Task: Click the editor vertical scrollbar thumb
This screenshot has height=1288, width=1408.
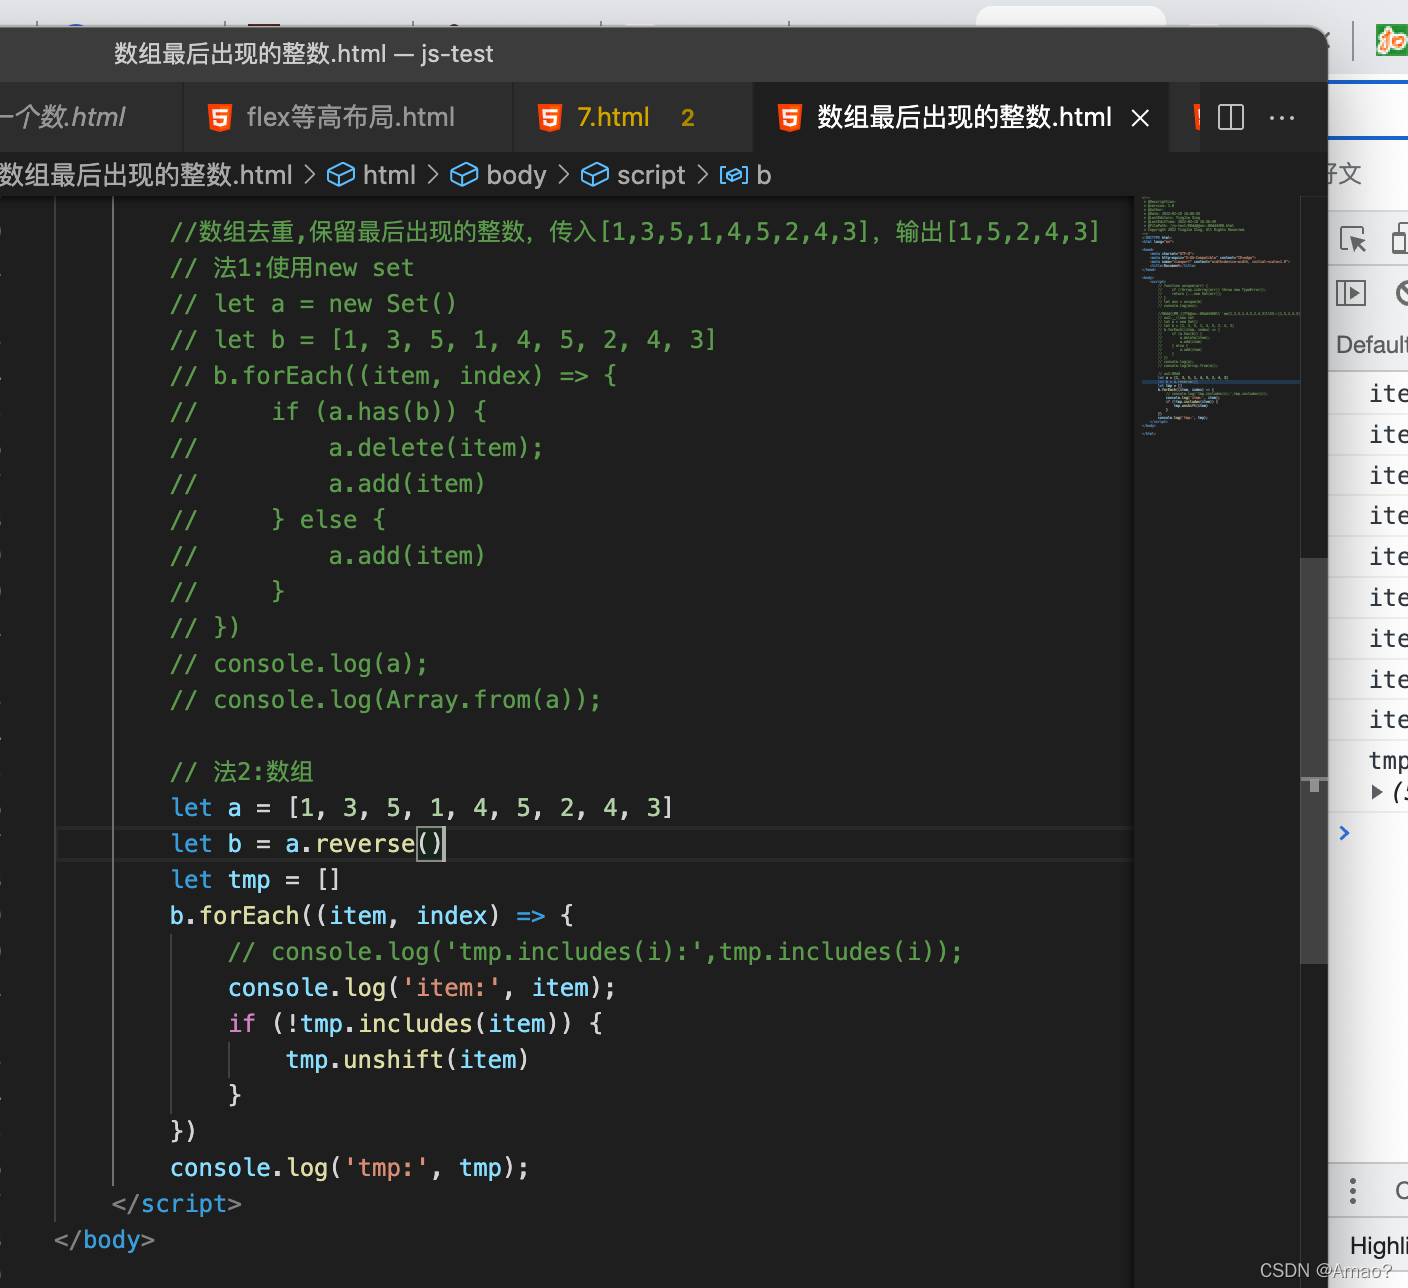Action: pyautogui.click(x=1313, y=760)
